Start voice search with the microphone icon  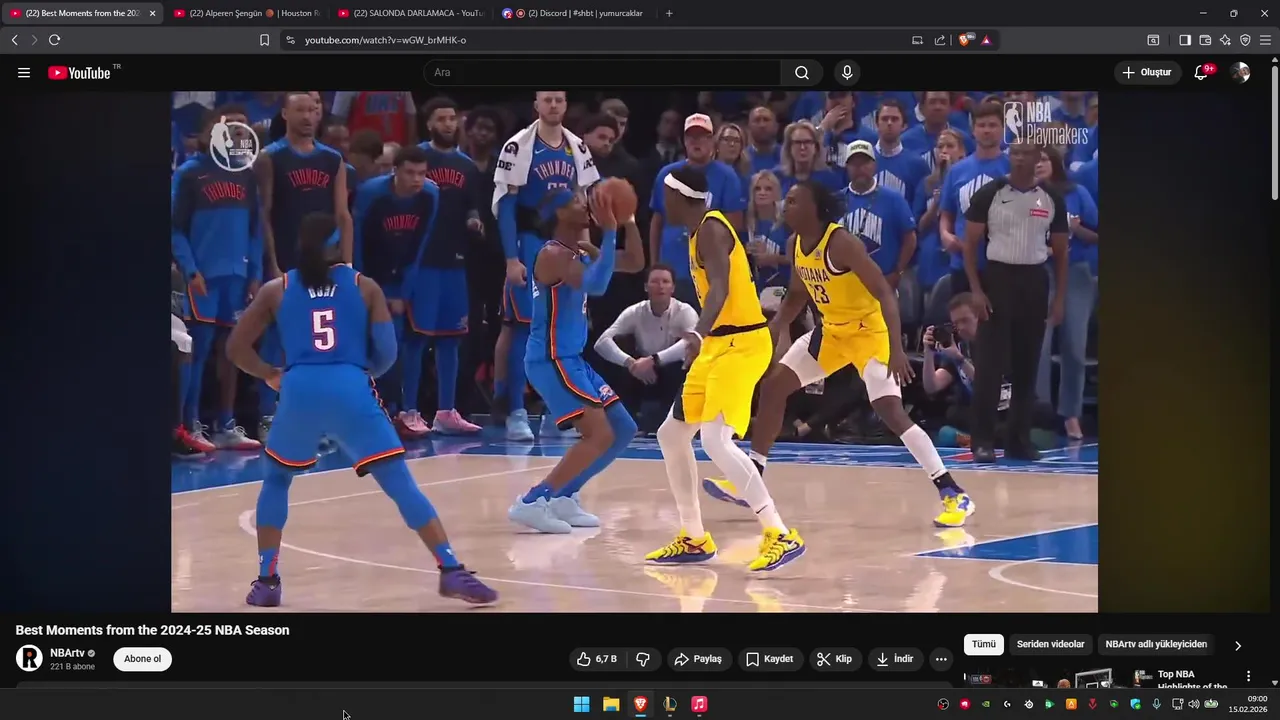(x=847, y=73)
